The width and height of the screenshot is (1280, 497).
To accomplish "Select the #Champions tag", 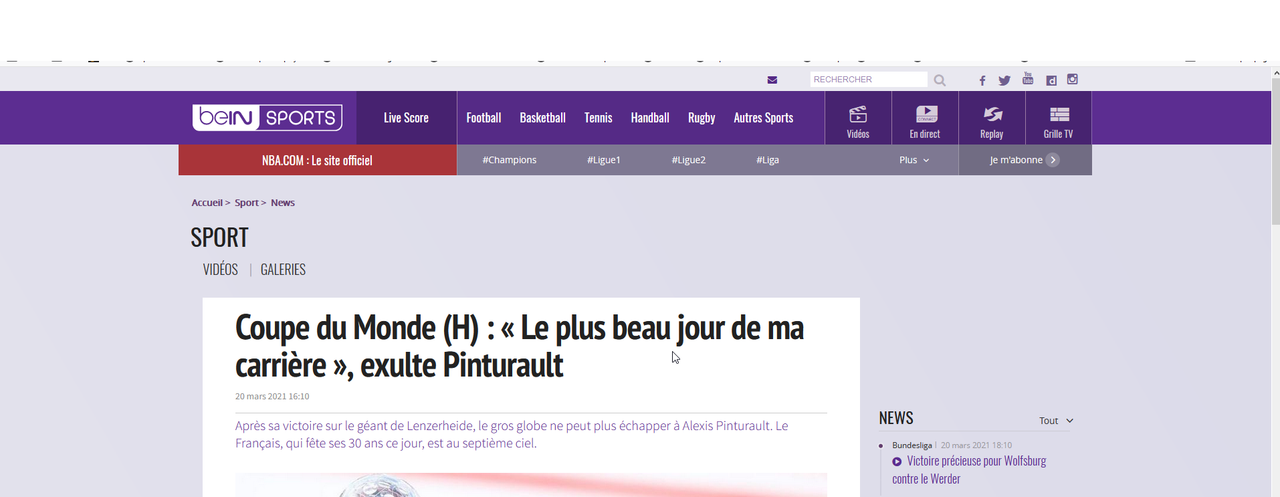I will 509,160.
